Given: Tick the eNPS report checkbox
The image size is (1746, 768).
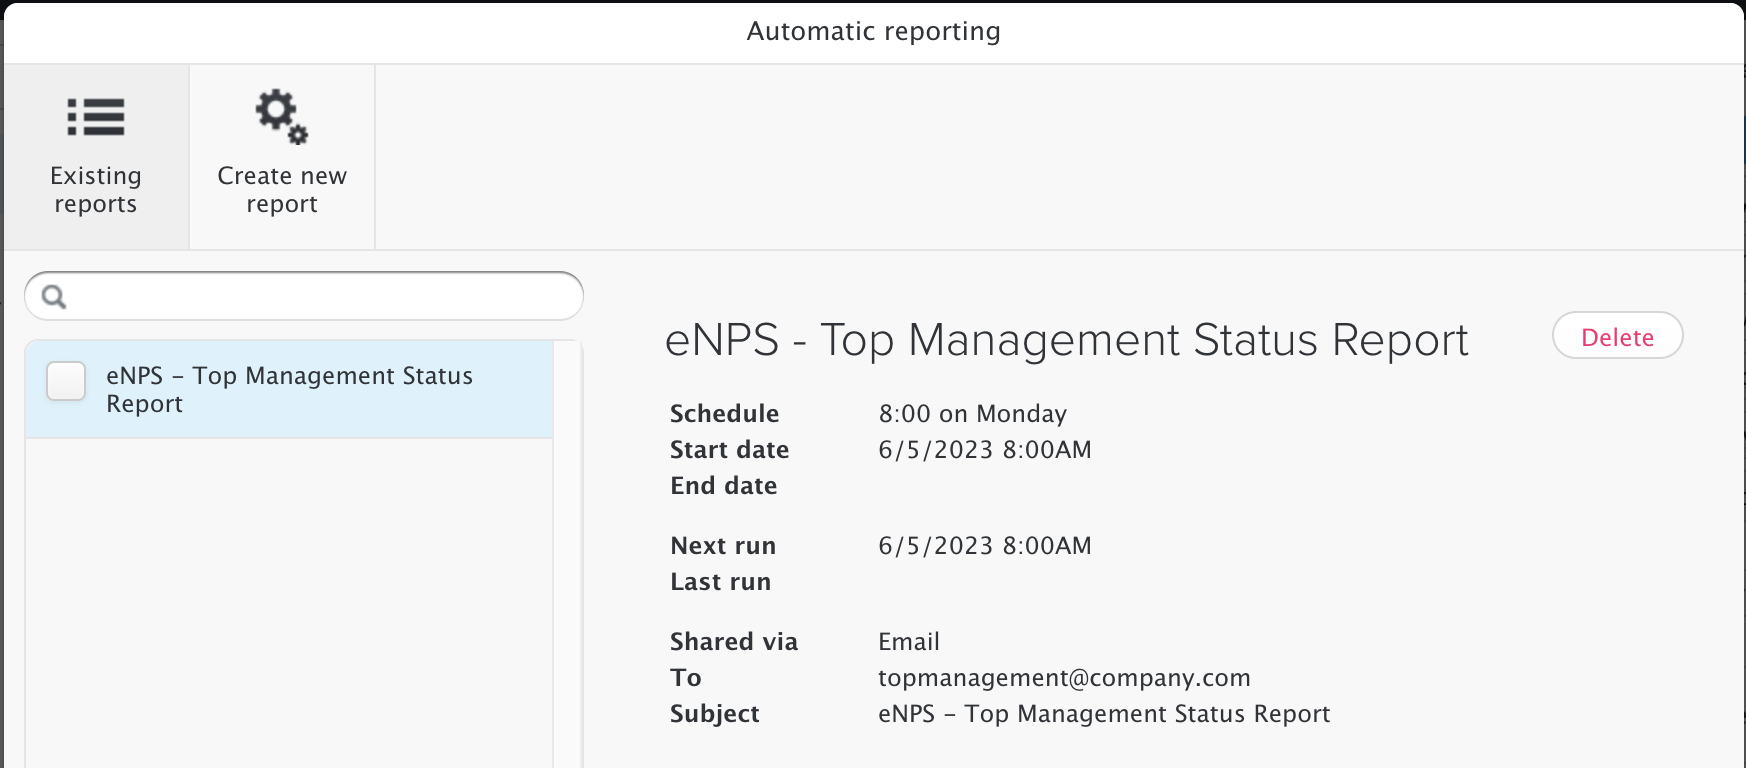Looking at the screenshot, I should pyautogui.click(x=66, y=381).
